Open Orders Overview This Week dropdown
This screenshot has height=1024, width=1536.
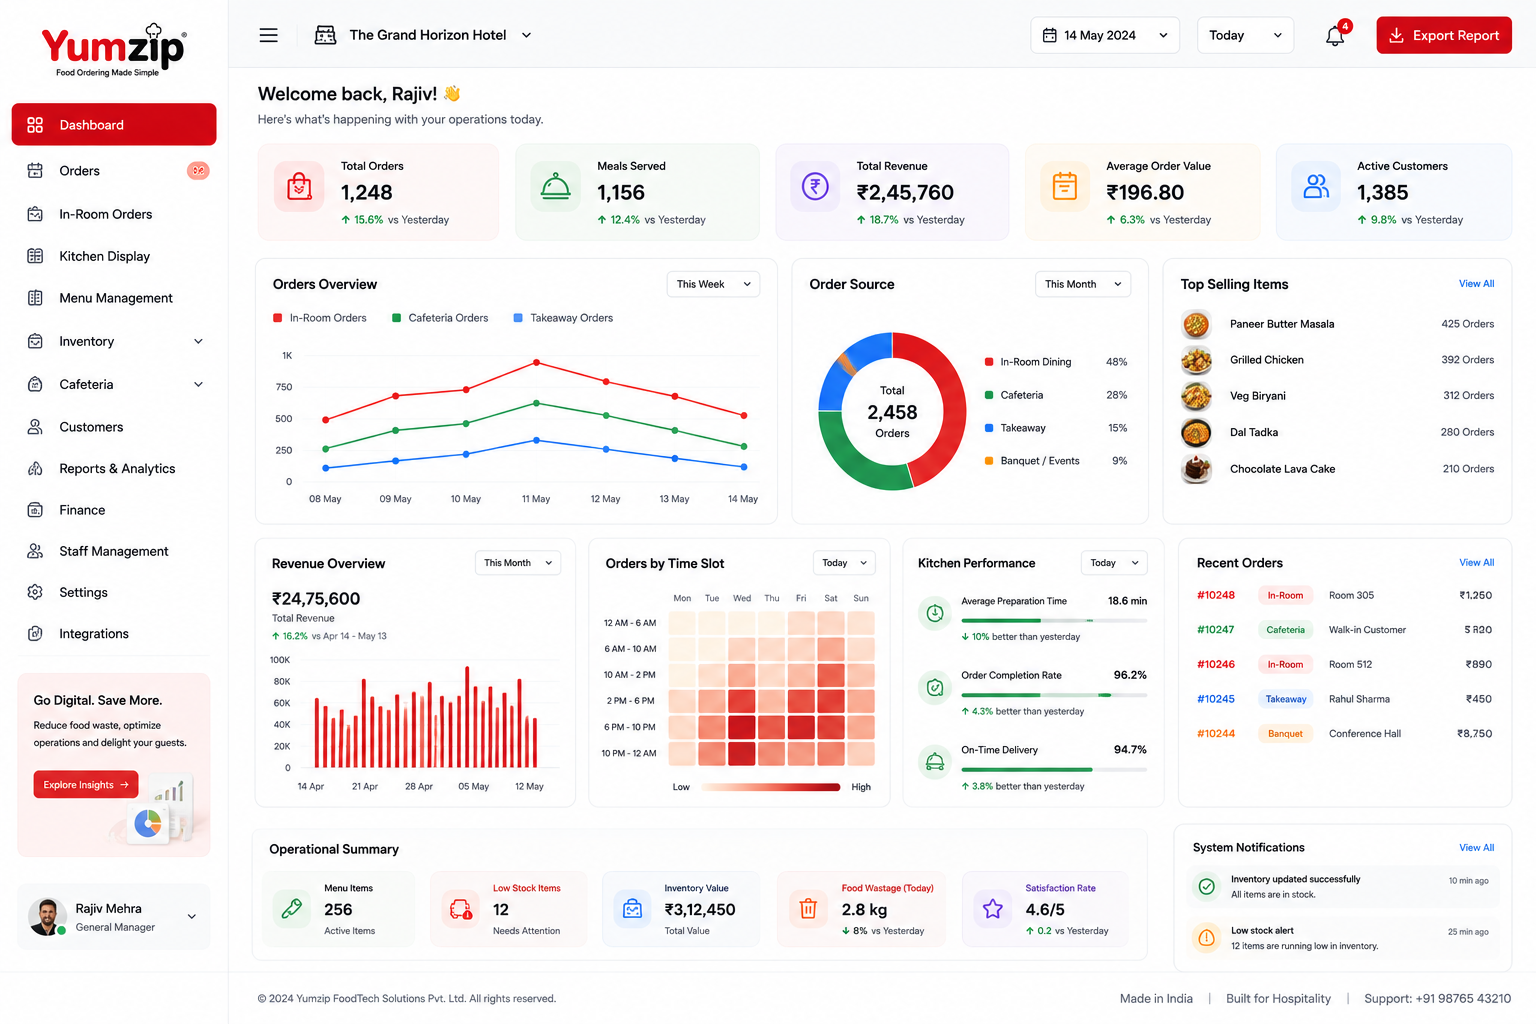[713, 284]
